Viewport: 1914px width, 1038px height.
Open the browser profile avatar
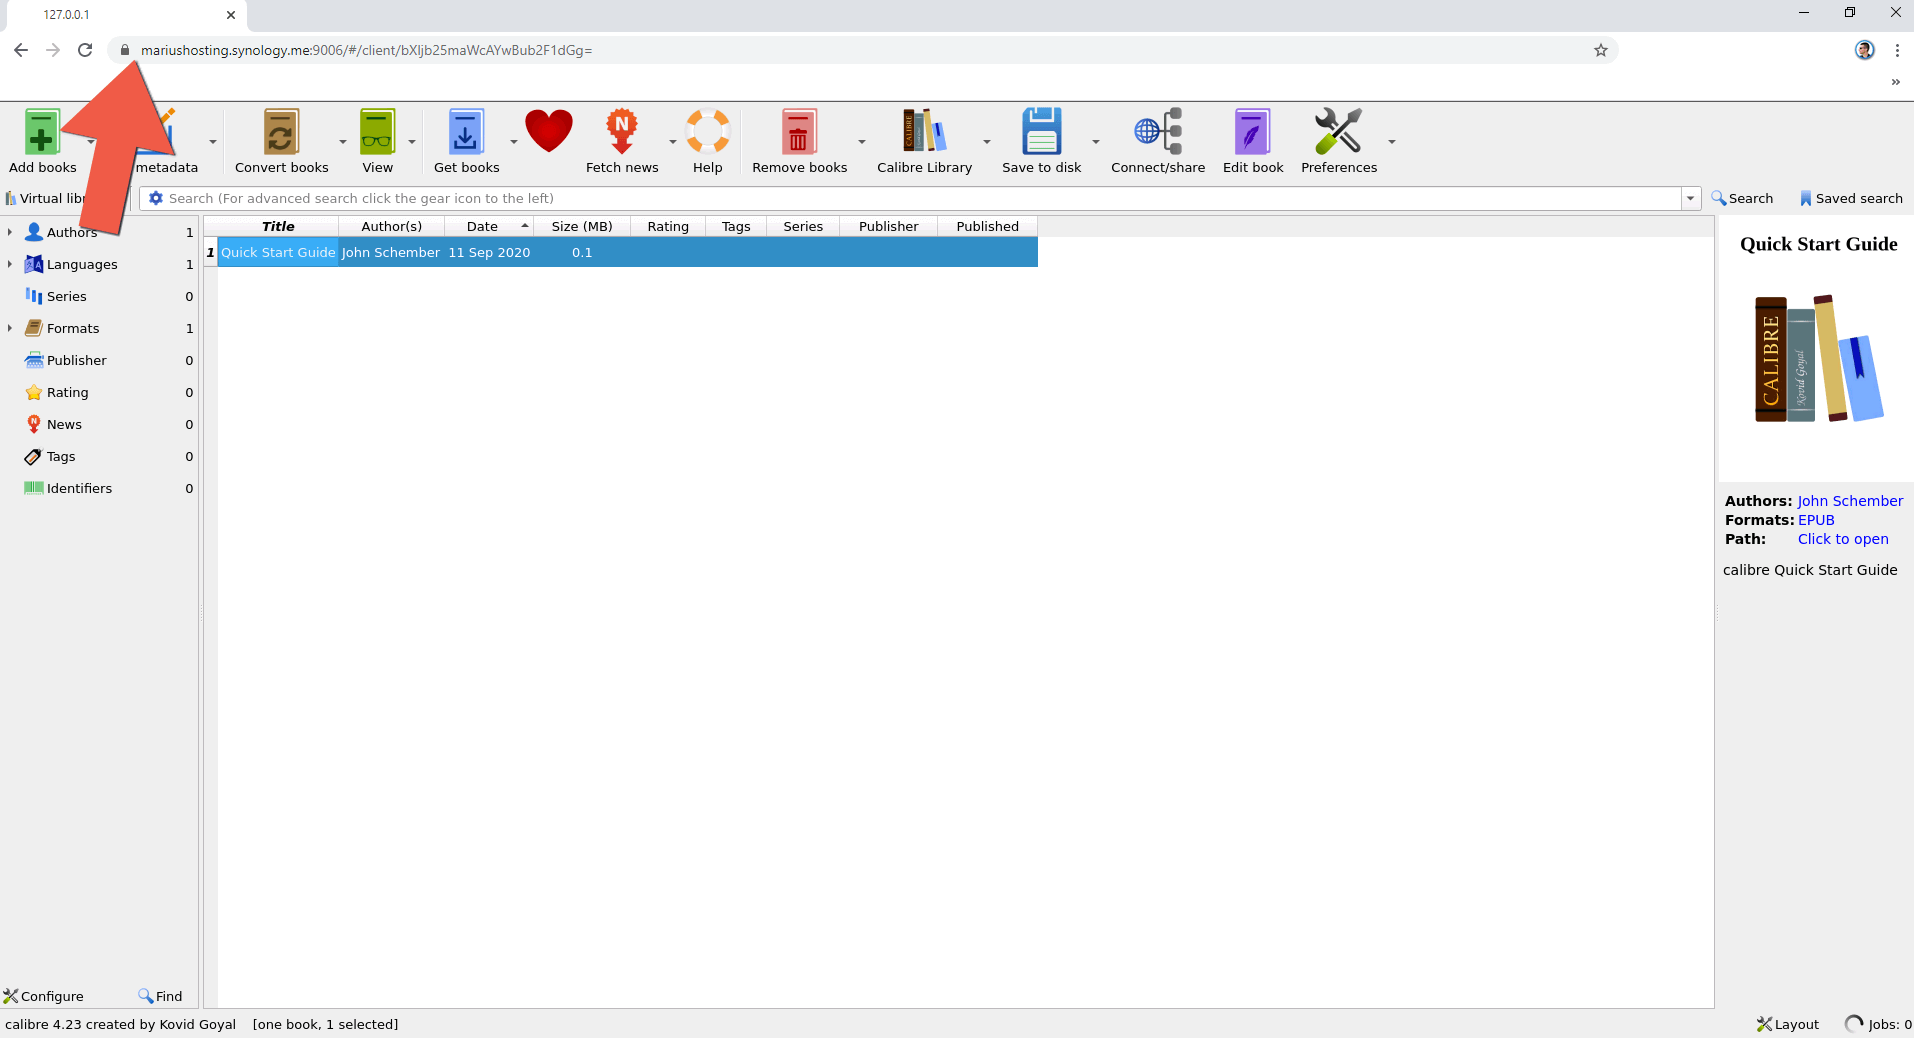pos(1864,50)
